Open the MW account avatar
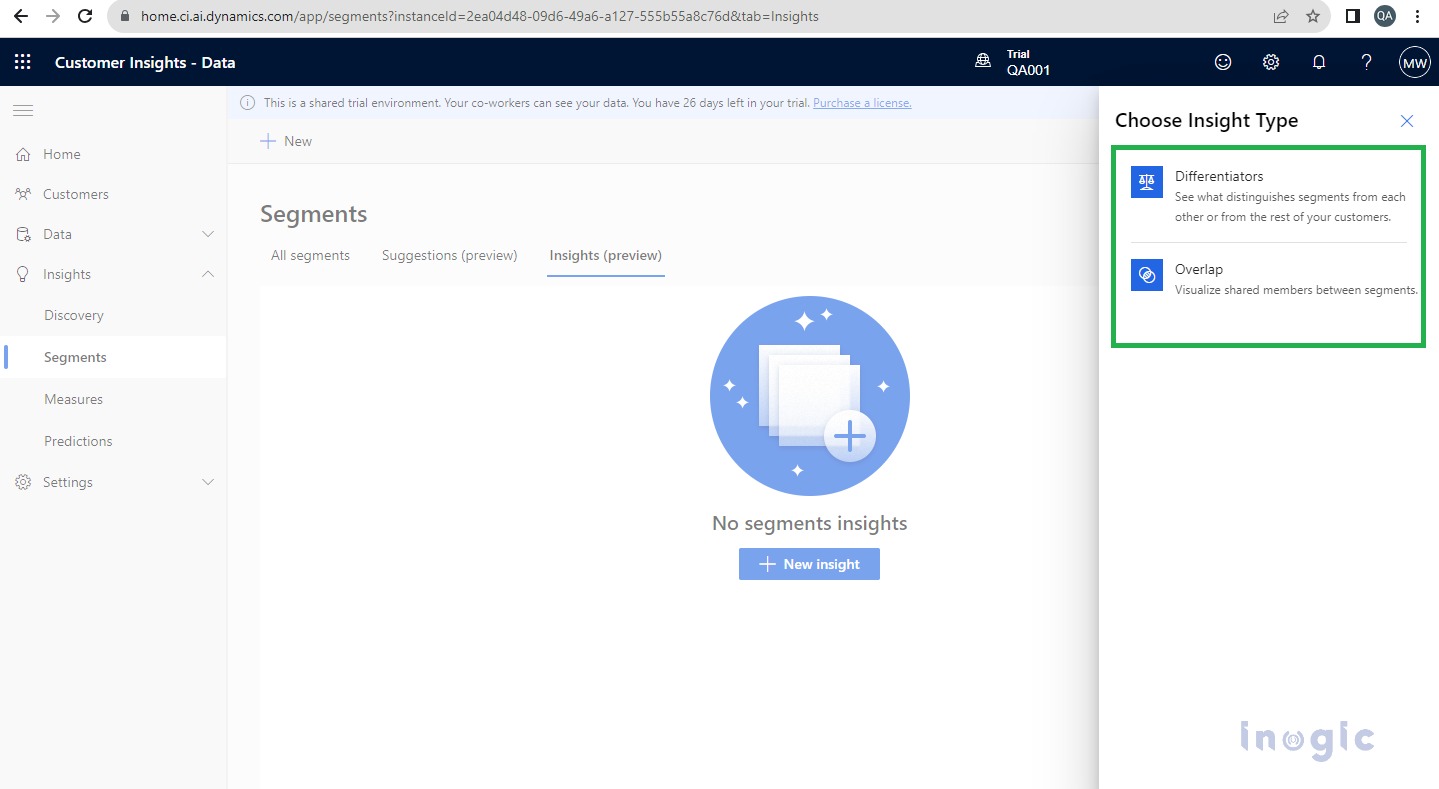This screenshot has width=1439, height=789. (x=1415, y=62)
